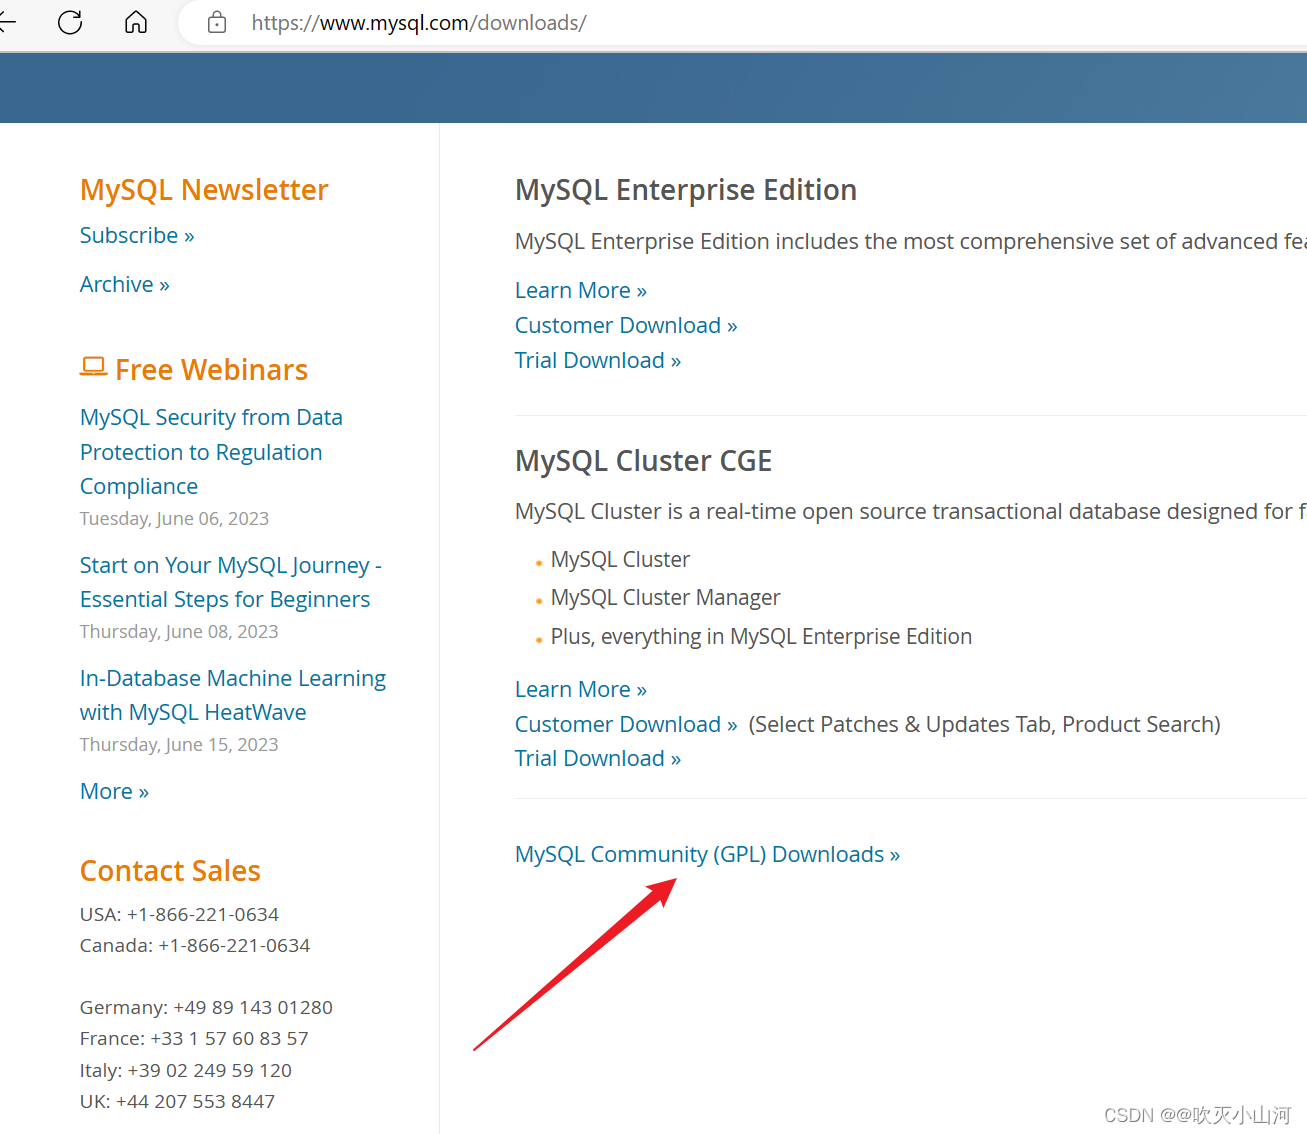The image size is (1307, 1134).
Task: Click the Canada phone number line
Action: coord(195,946)
